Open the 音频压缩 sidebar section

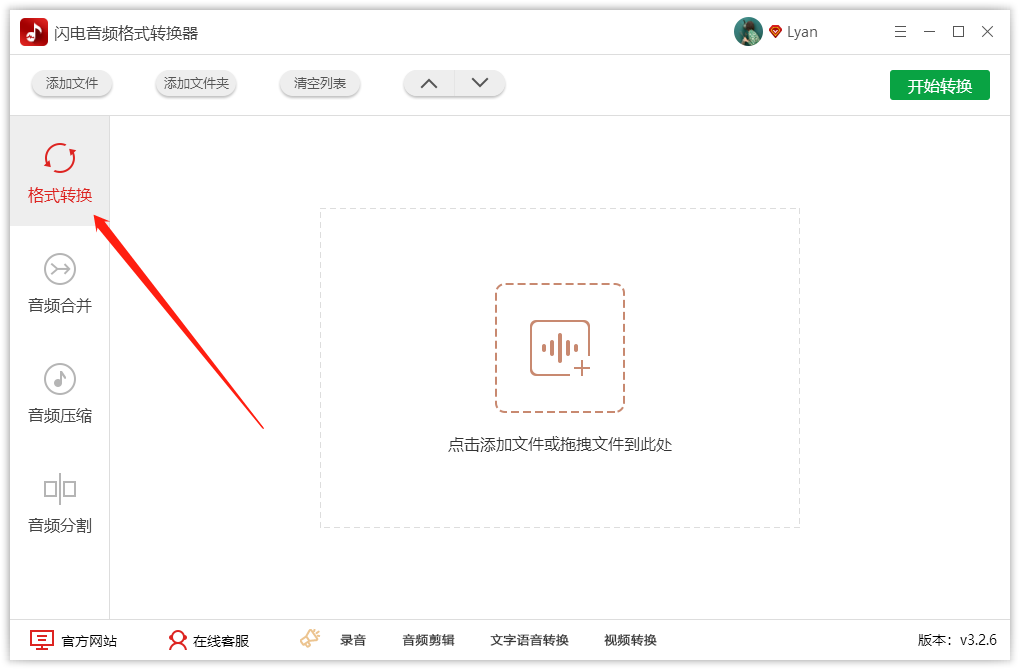(x=60, y=393)
